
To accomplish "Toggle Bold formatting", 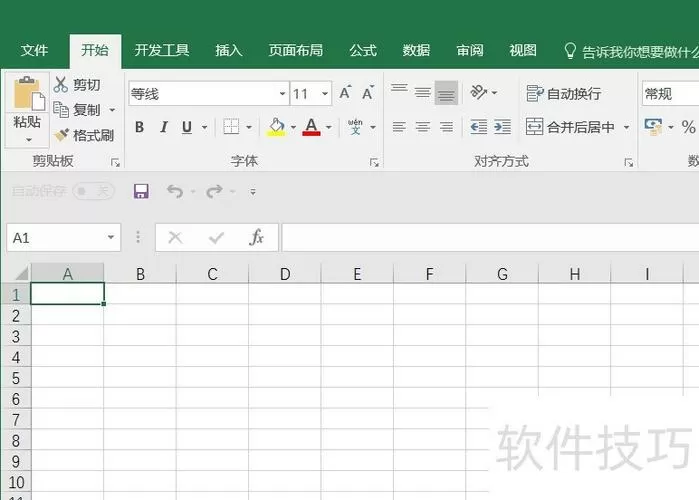I will (139, 127).
